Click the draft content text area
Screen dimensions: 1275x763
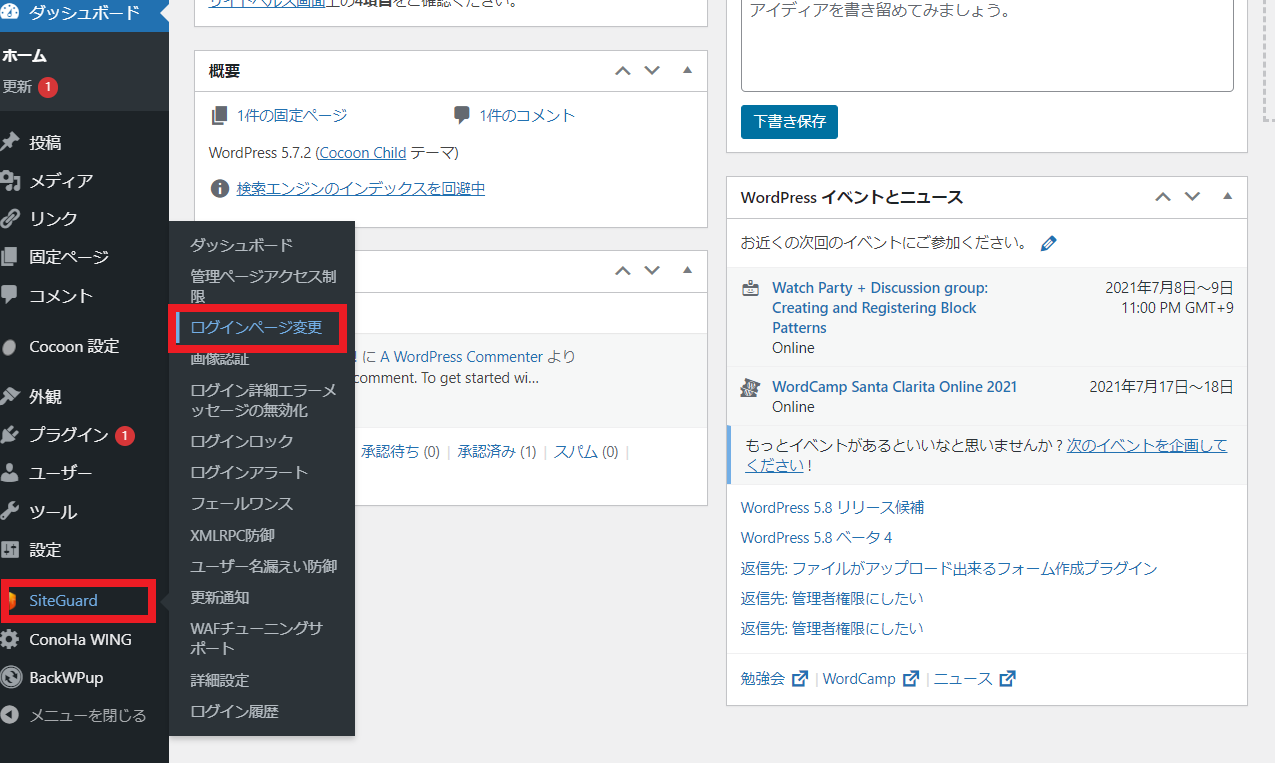pyautogui.click(x=987, y=43)
